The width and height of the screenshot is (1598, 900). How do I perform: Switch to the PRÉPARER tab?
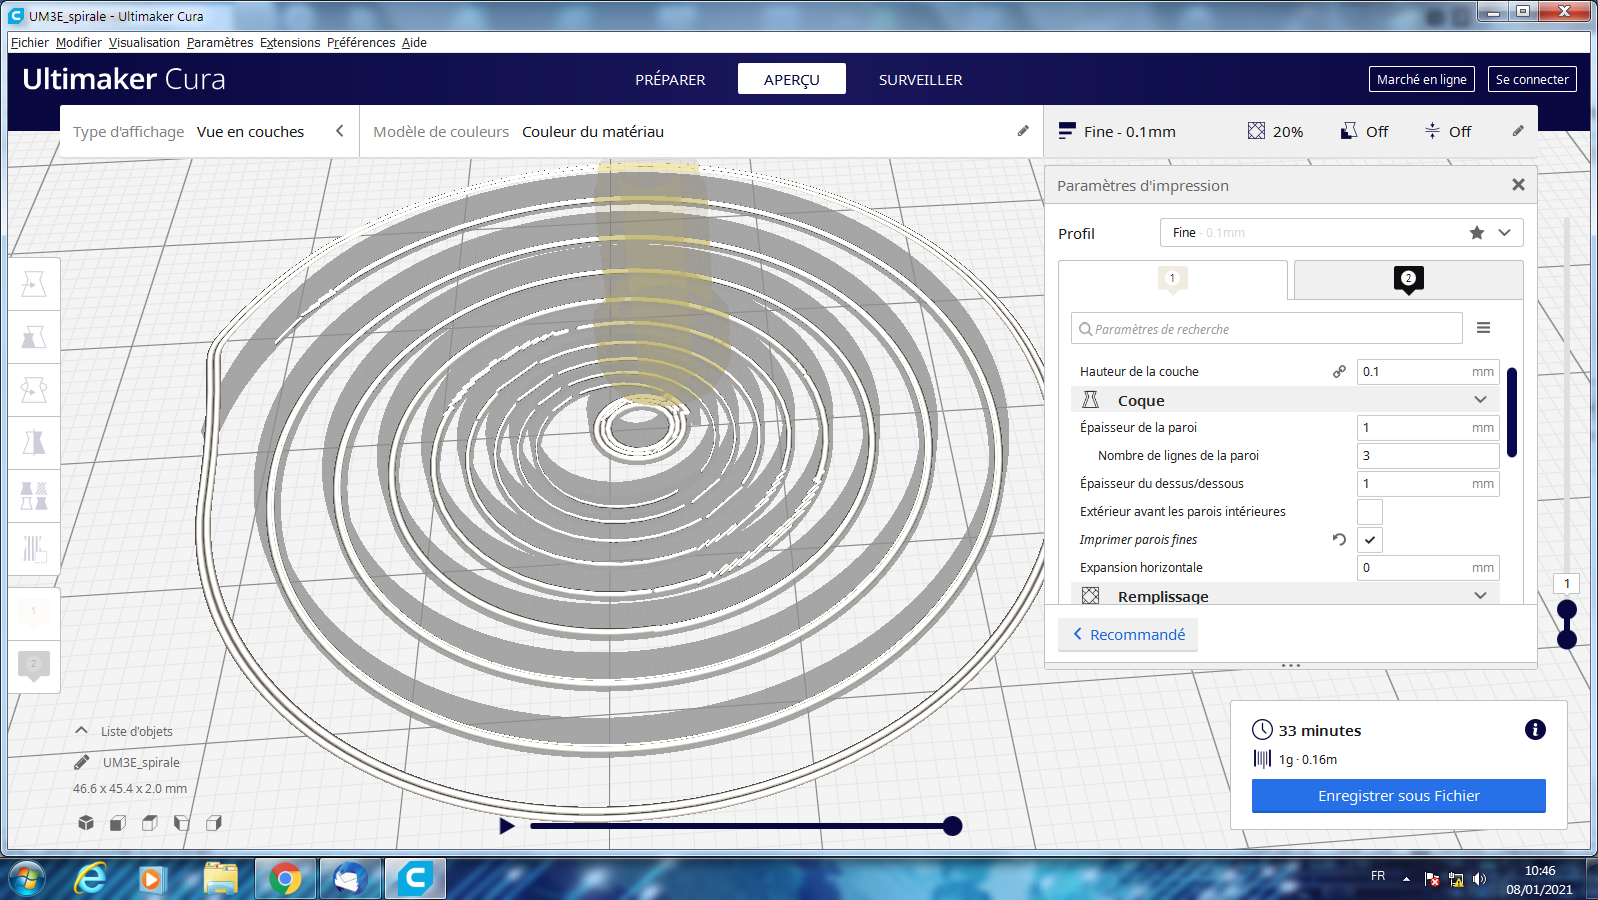click(x=670, y=80)
